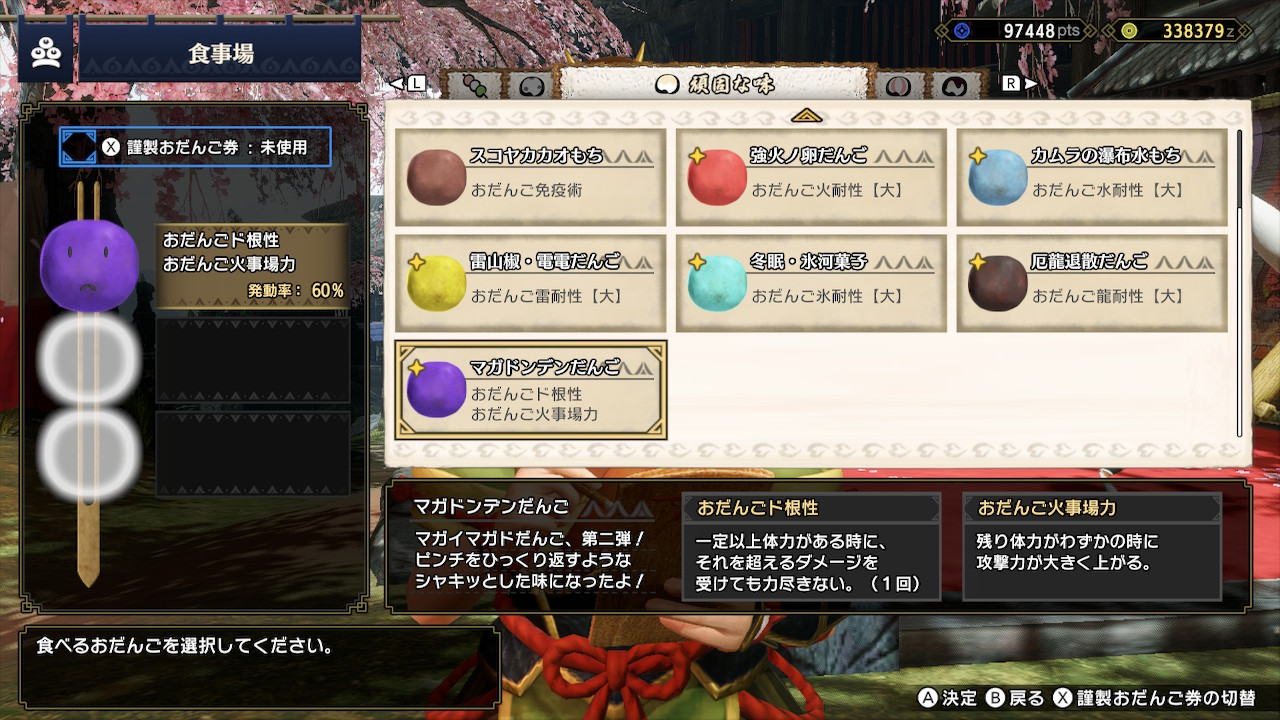
Task: Pick the dark 厄龍退散だんご dango
Action: tap(1092, 283)
